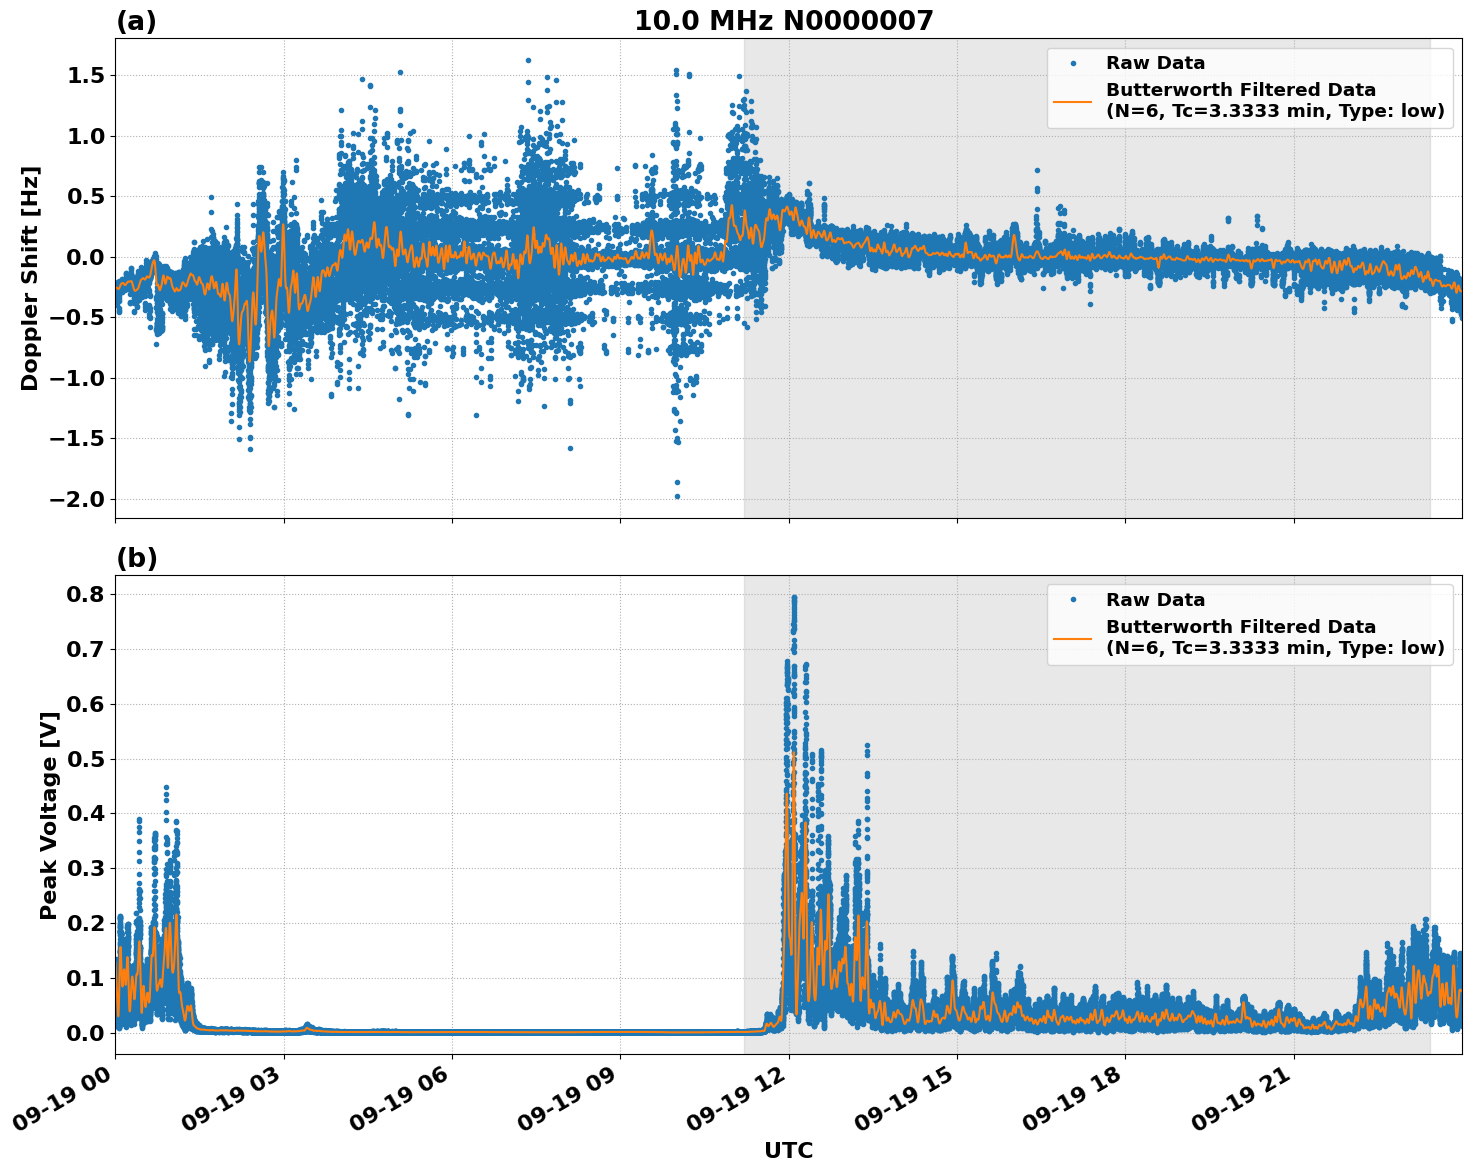Click the tallest voltage spike in panel (b)

pyautogui.click(x=793, y=597)
